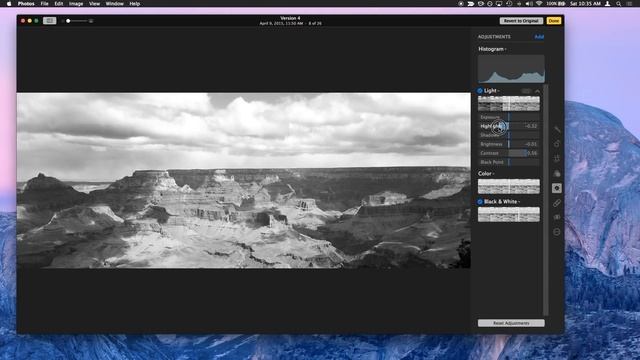This screenshot has height=360, width=640.
Task: Click the Reset Adjustments button
Action: (x=511, y=323)
